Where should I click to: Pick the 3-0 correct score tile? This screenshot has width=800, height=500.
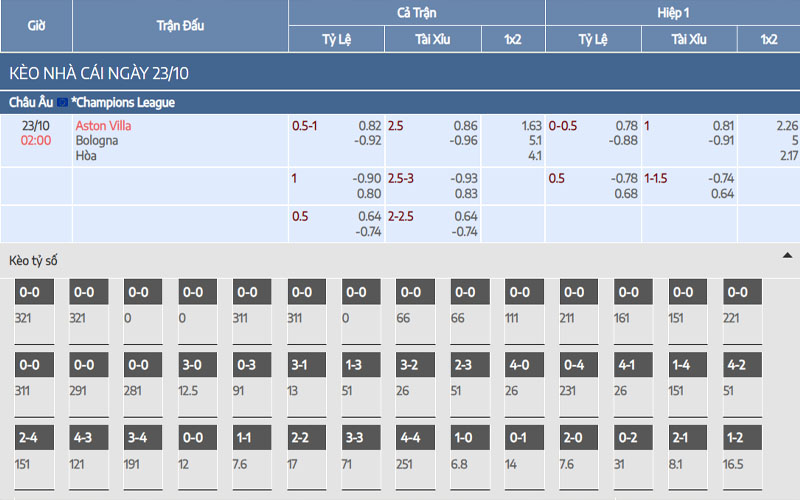coord(192,366)
